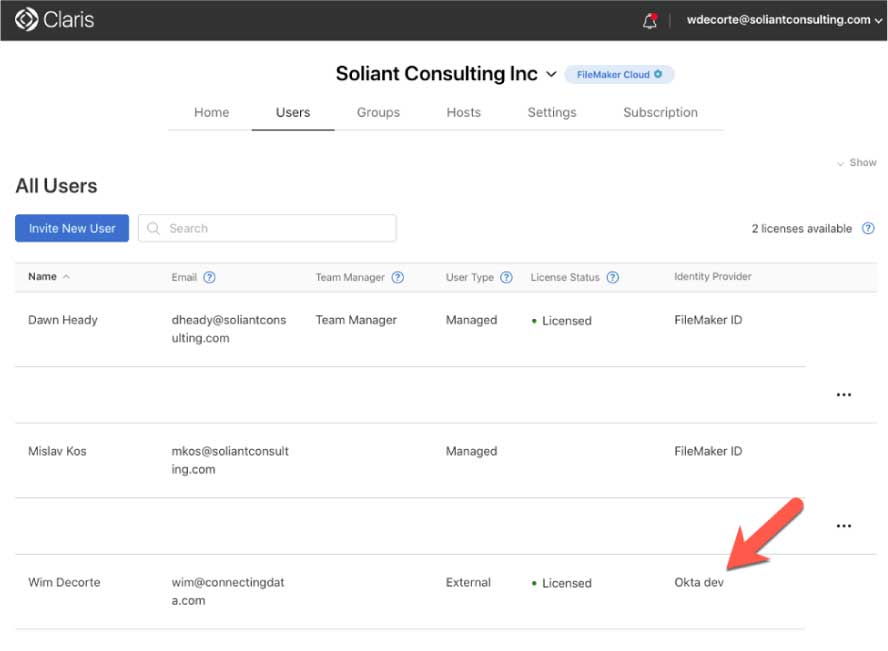888x651 pixels.
Task: Open the User Type column help icon
Action: pyautogui.click(x=506, y=277)
